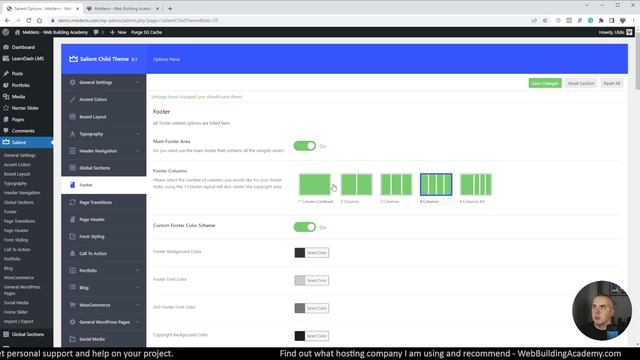Screen dimensions: 640x360
Task: Expand General WordPress Pages section arrow
Action: [x=138, y=322]
